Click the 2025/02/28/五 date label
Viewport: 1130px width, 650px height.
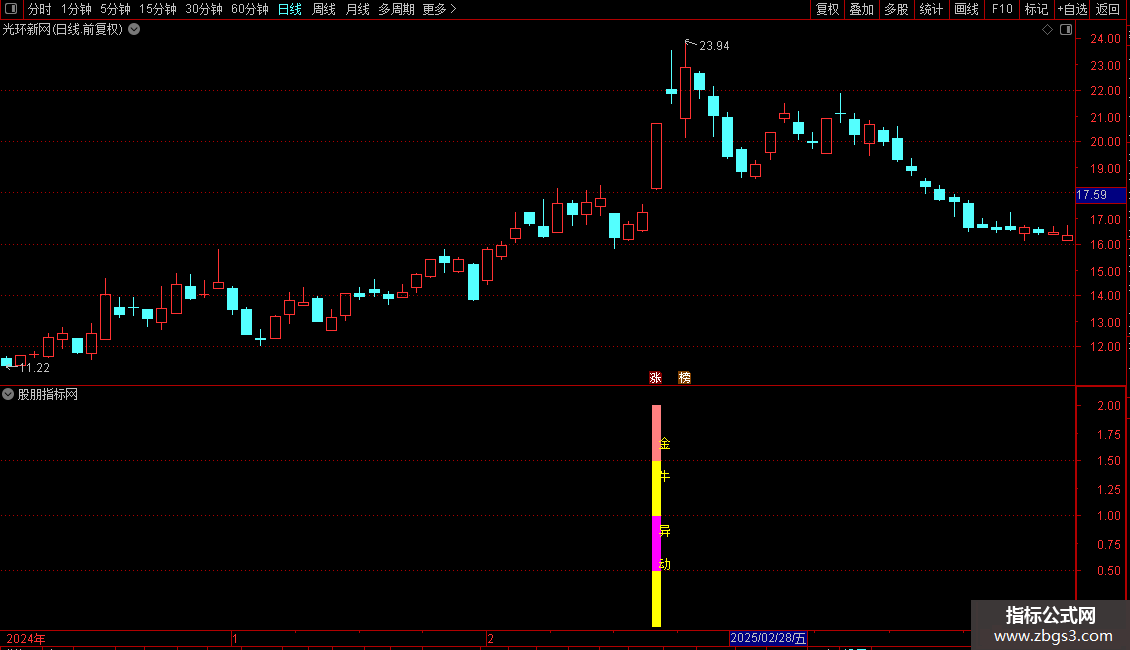(x=768, y=638)
